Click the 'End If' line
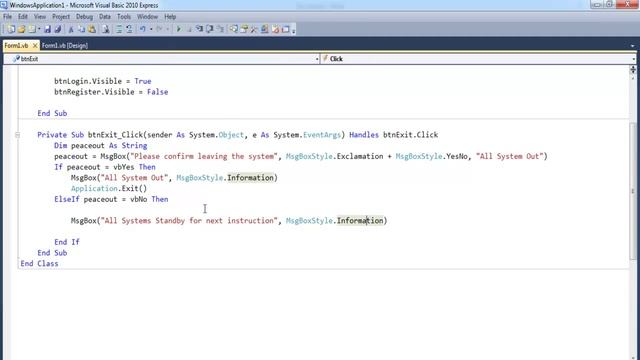640x360 pixels. tap(67, 242)
